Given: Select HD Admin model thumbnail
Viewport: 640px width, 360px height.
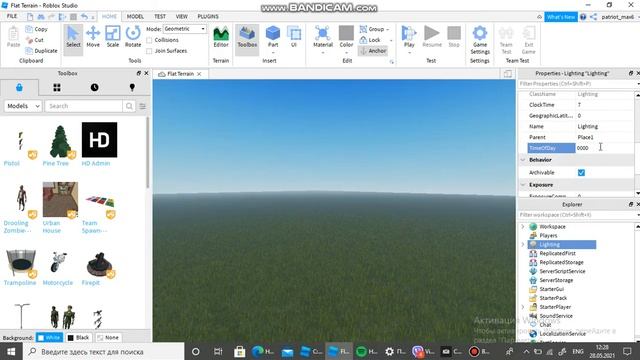Looking at the screenshot, I should point(99,140).
